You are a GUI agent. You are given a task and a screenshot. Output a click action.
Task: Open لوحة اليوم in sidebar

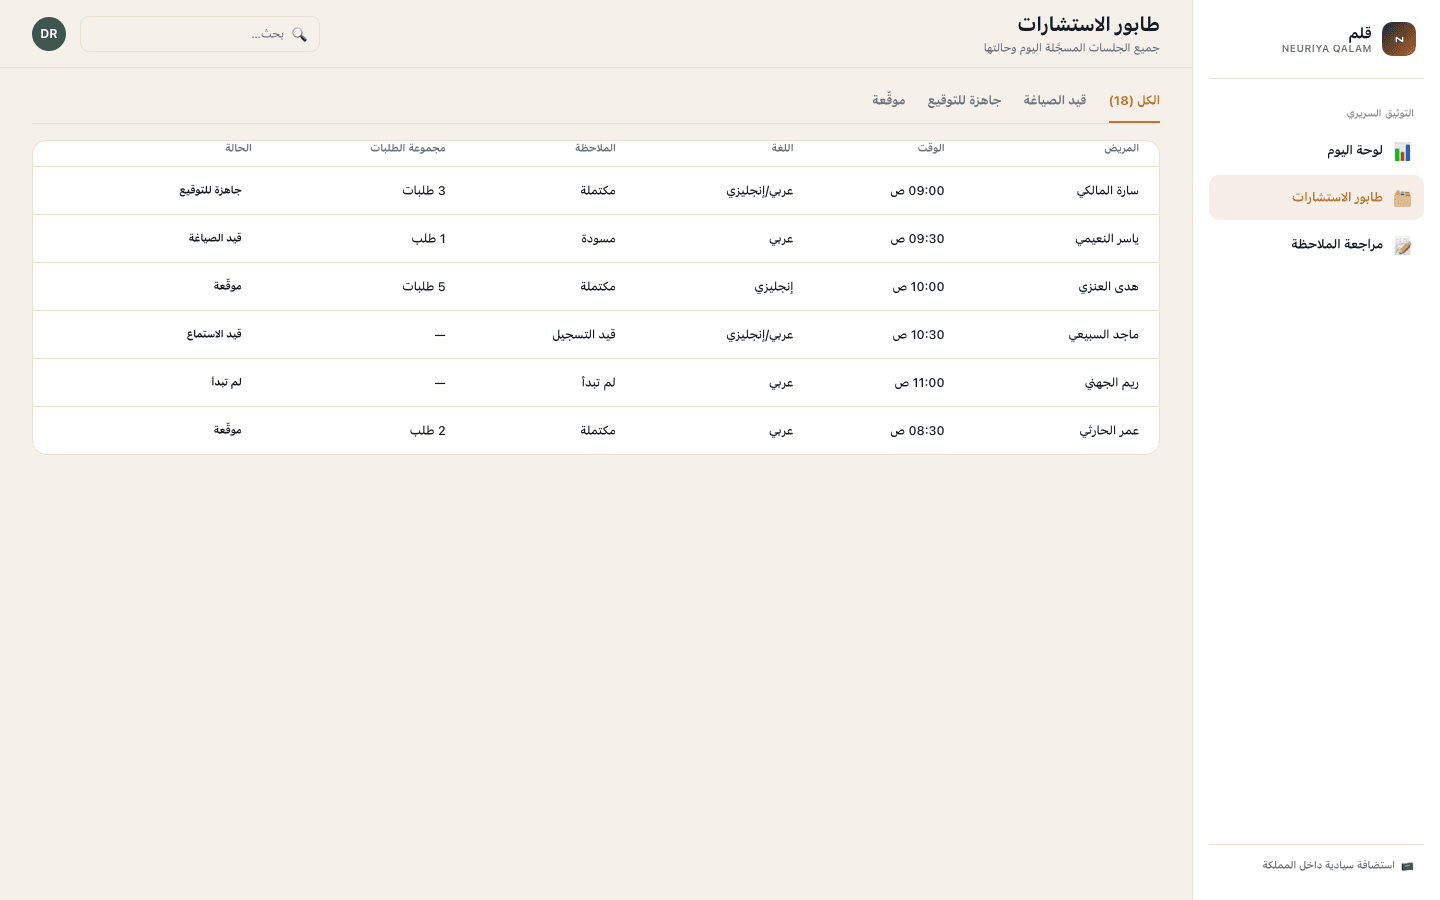tap(1316, 151)
